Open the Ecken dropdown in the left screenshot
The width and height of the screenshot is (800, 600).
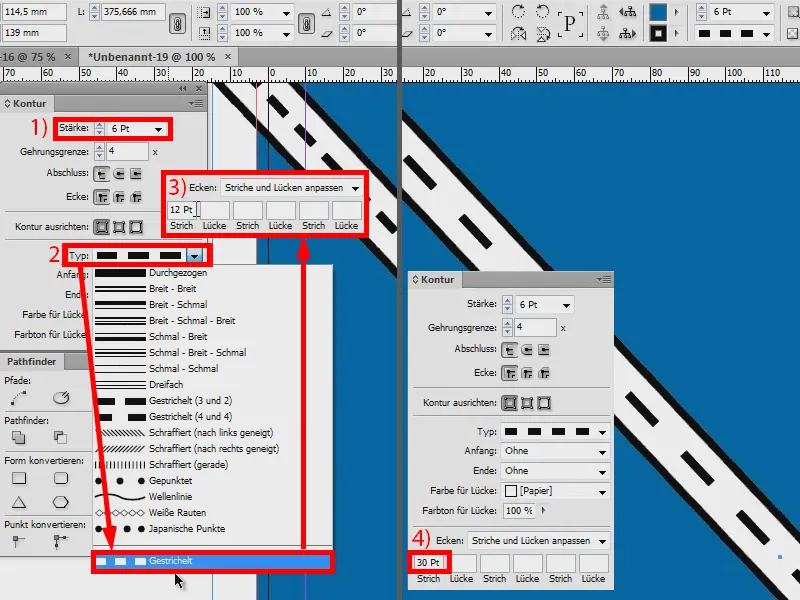pos(355,188)
